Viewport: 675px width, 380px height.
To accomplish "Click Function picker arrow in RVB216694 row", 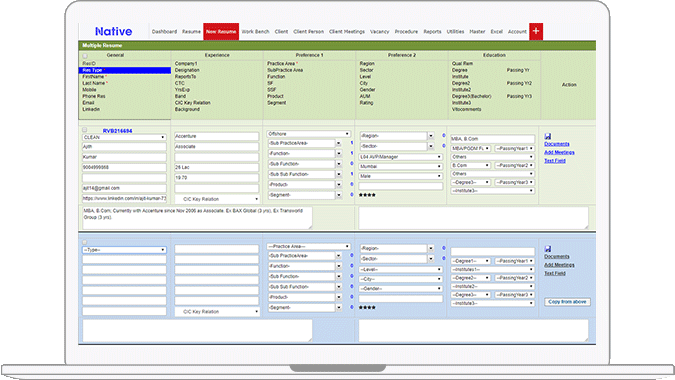I will 339,154.
